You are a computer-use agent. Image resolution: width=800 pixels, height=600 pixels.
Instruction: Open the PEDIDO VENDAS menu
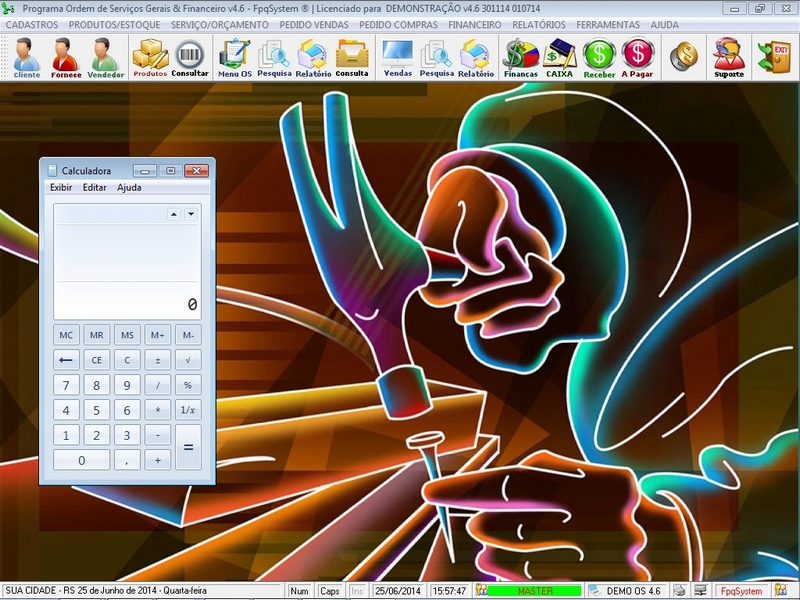click(x=314, y=24)
